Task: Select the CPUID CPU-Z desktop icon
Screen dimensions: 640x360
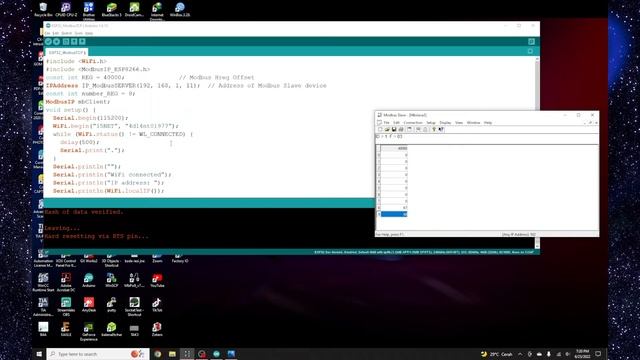Action: 66,9
